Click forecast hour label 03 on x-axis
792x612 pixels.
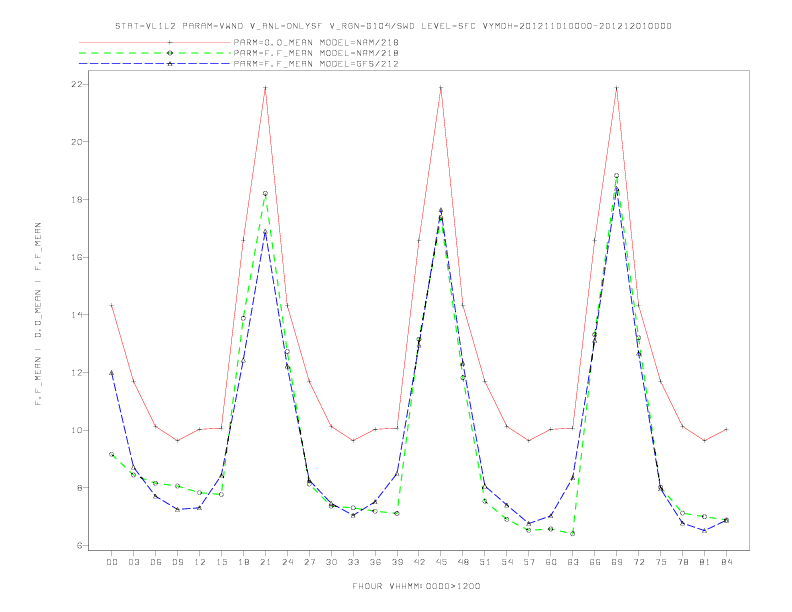[x=133, y=562]
